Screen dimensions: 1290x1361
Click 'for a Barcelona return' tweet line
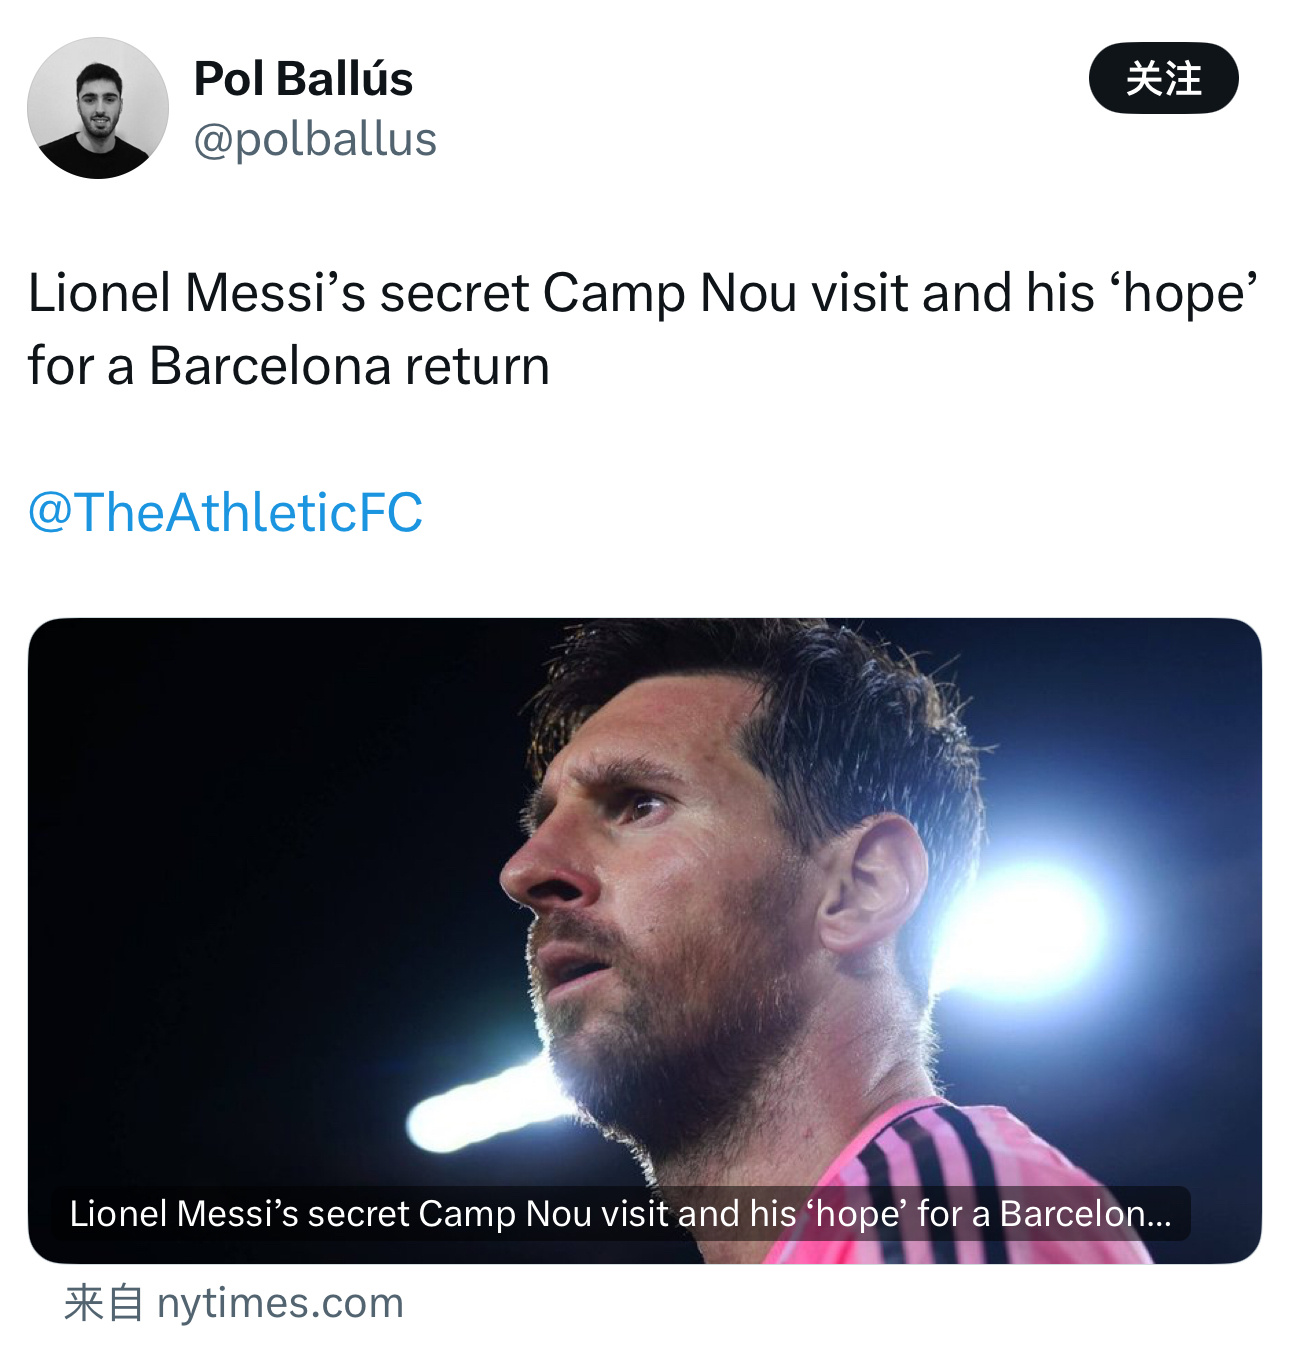click(x=289, y=366)
